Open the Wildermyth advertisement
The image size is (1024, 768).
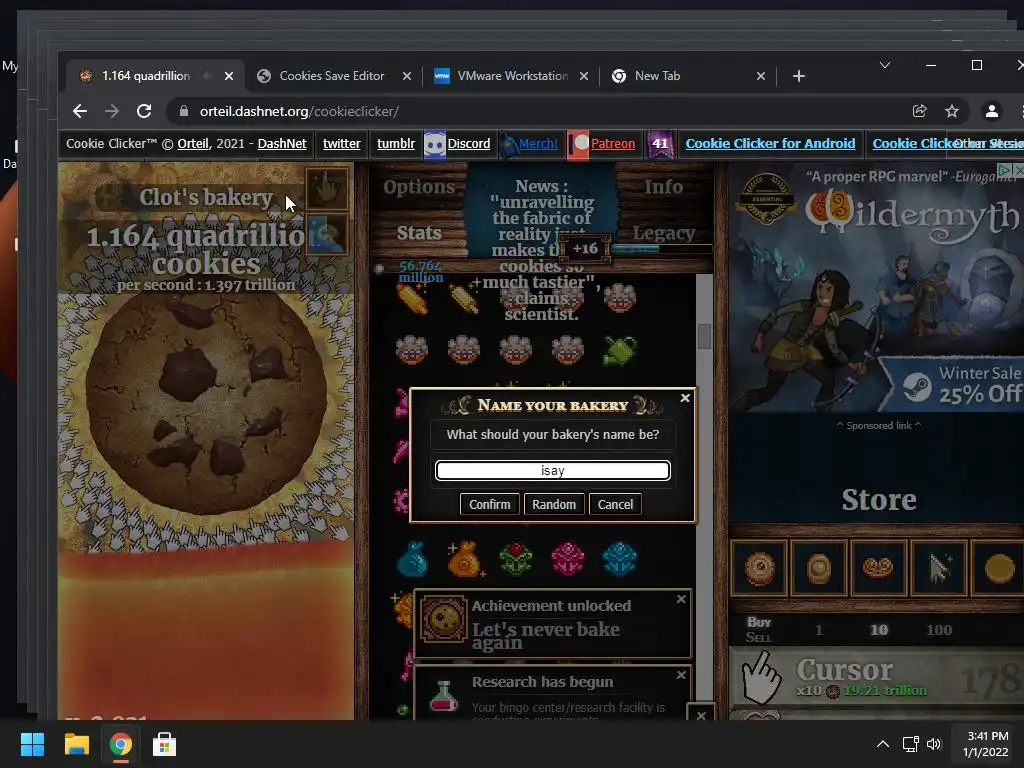876,287
